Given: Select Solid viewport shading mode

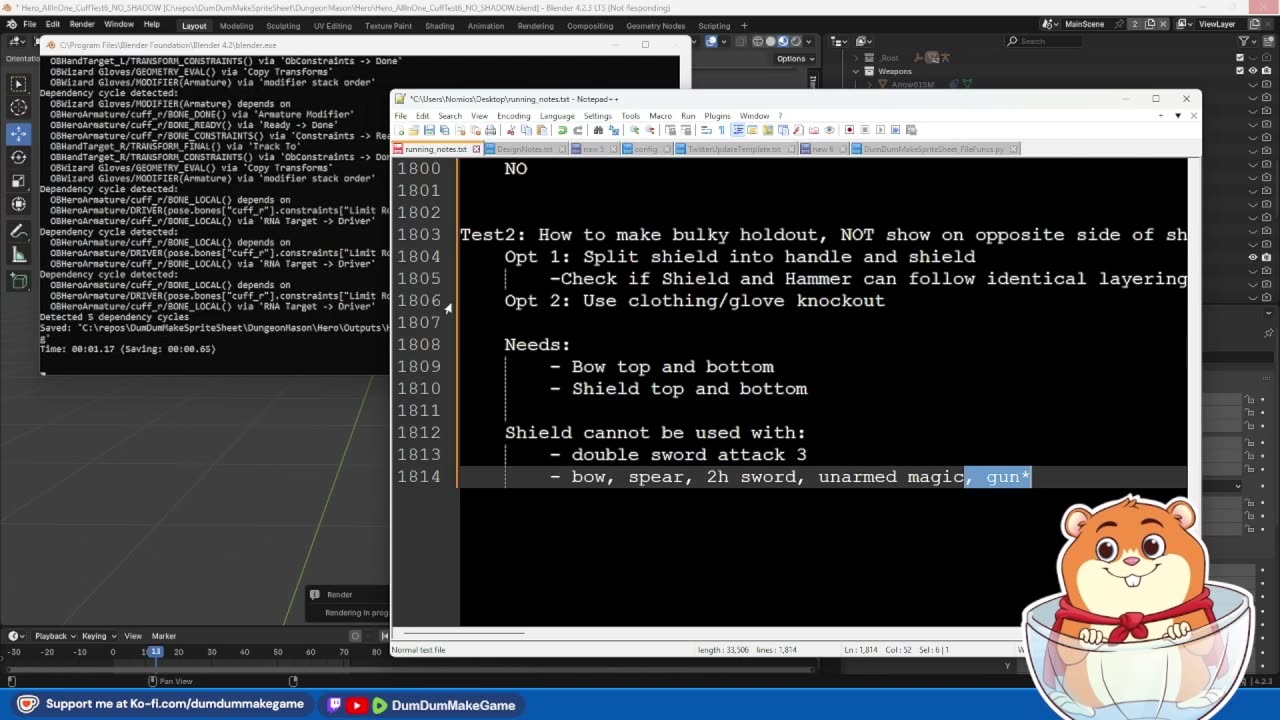Looking at the screenshot, I should [x=770, y=41].
